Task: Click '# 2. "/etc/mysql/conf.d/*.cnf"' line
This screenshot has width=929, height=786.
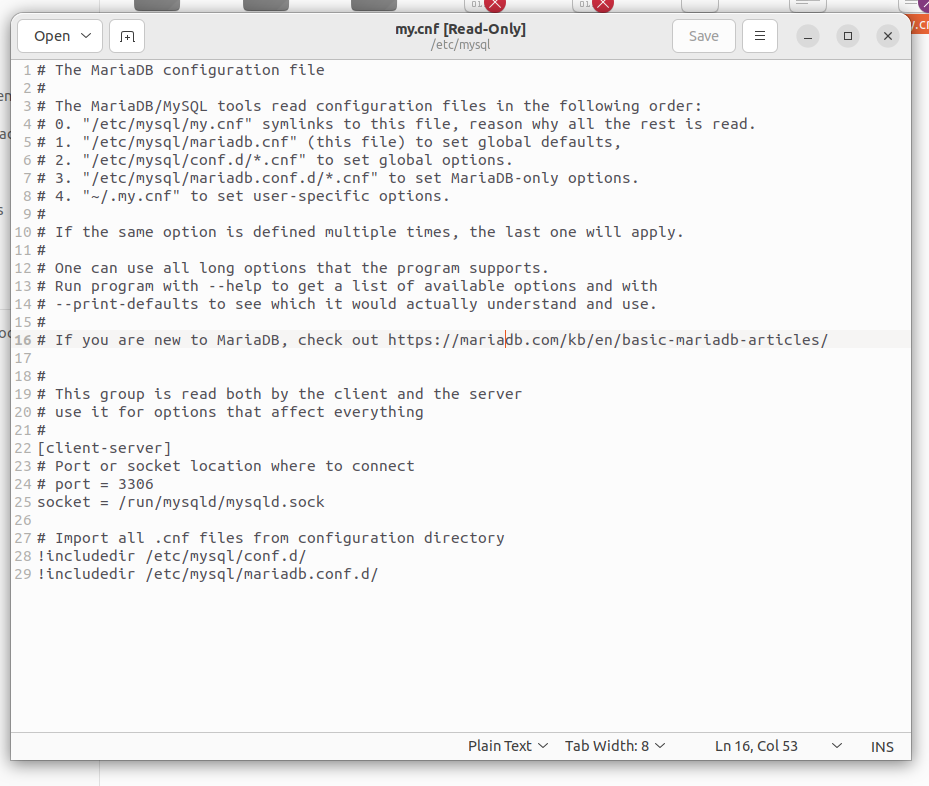Action: 275,160
